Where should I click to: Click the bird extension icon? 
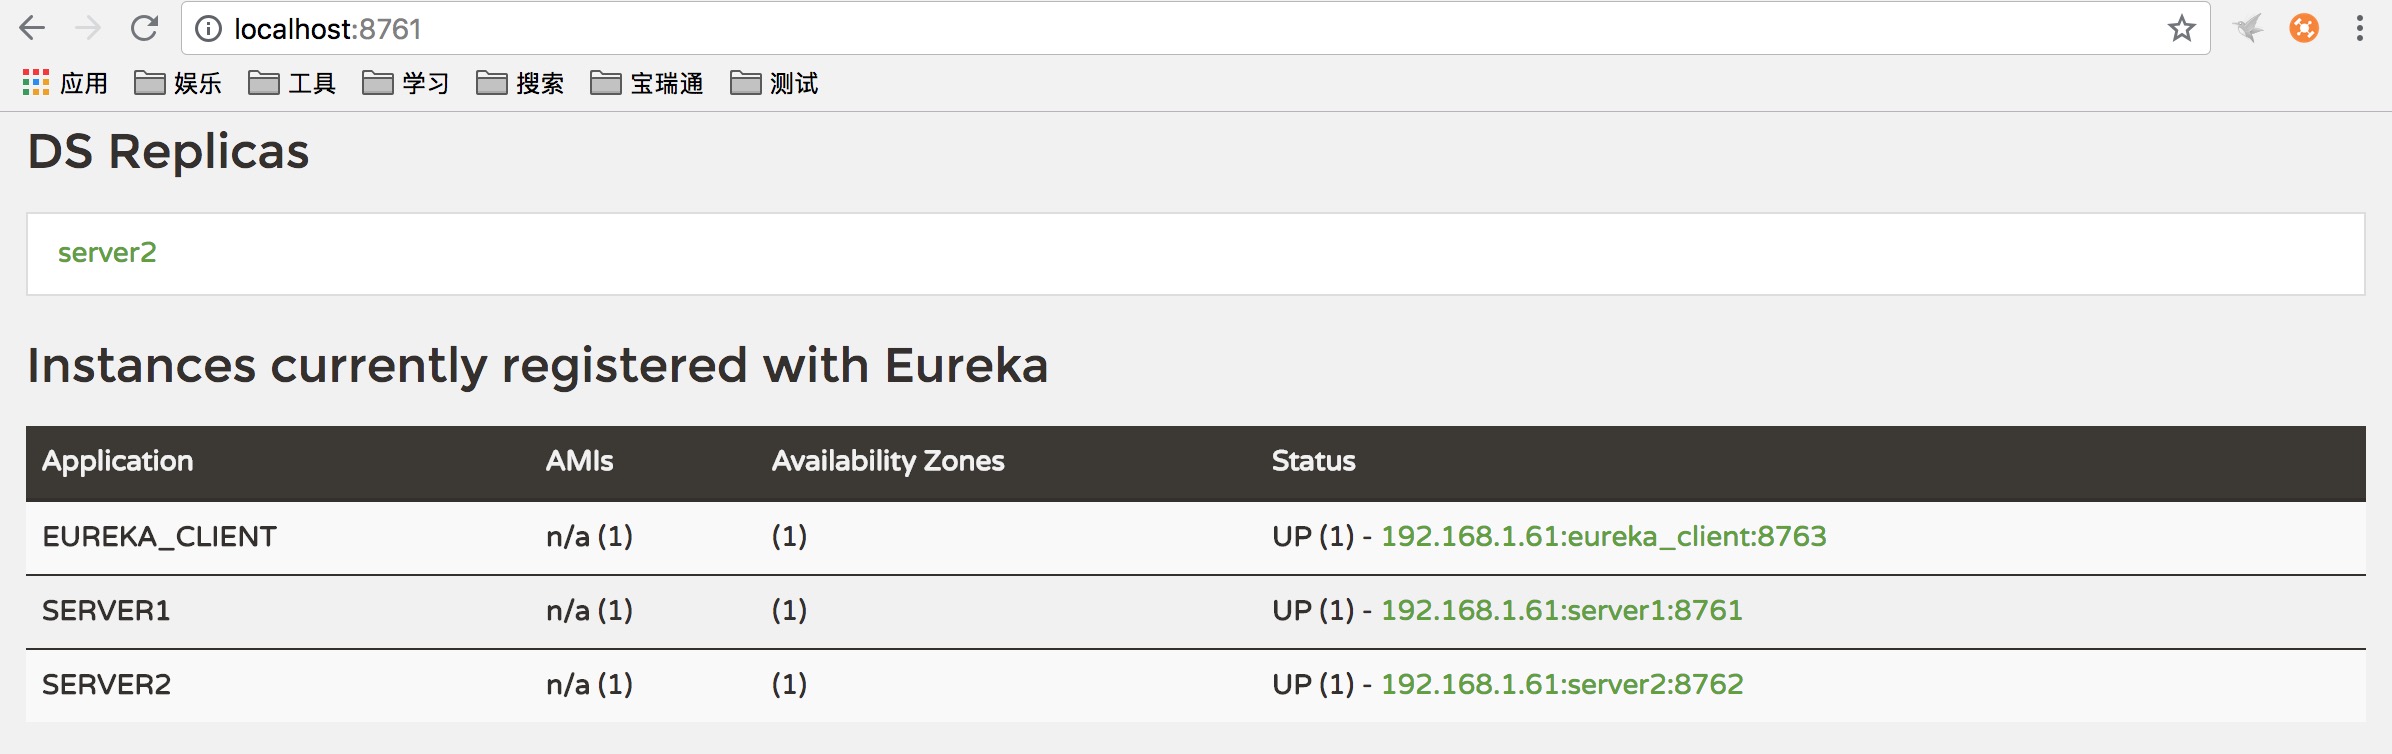2248,28
